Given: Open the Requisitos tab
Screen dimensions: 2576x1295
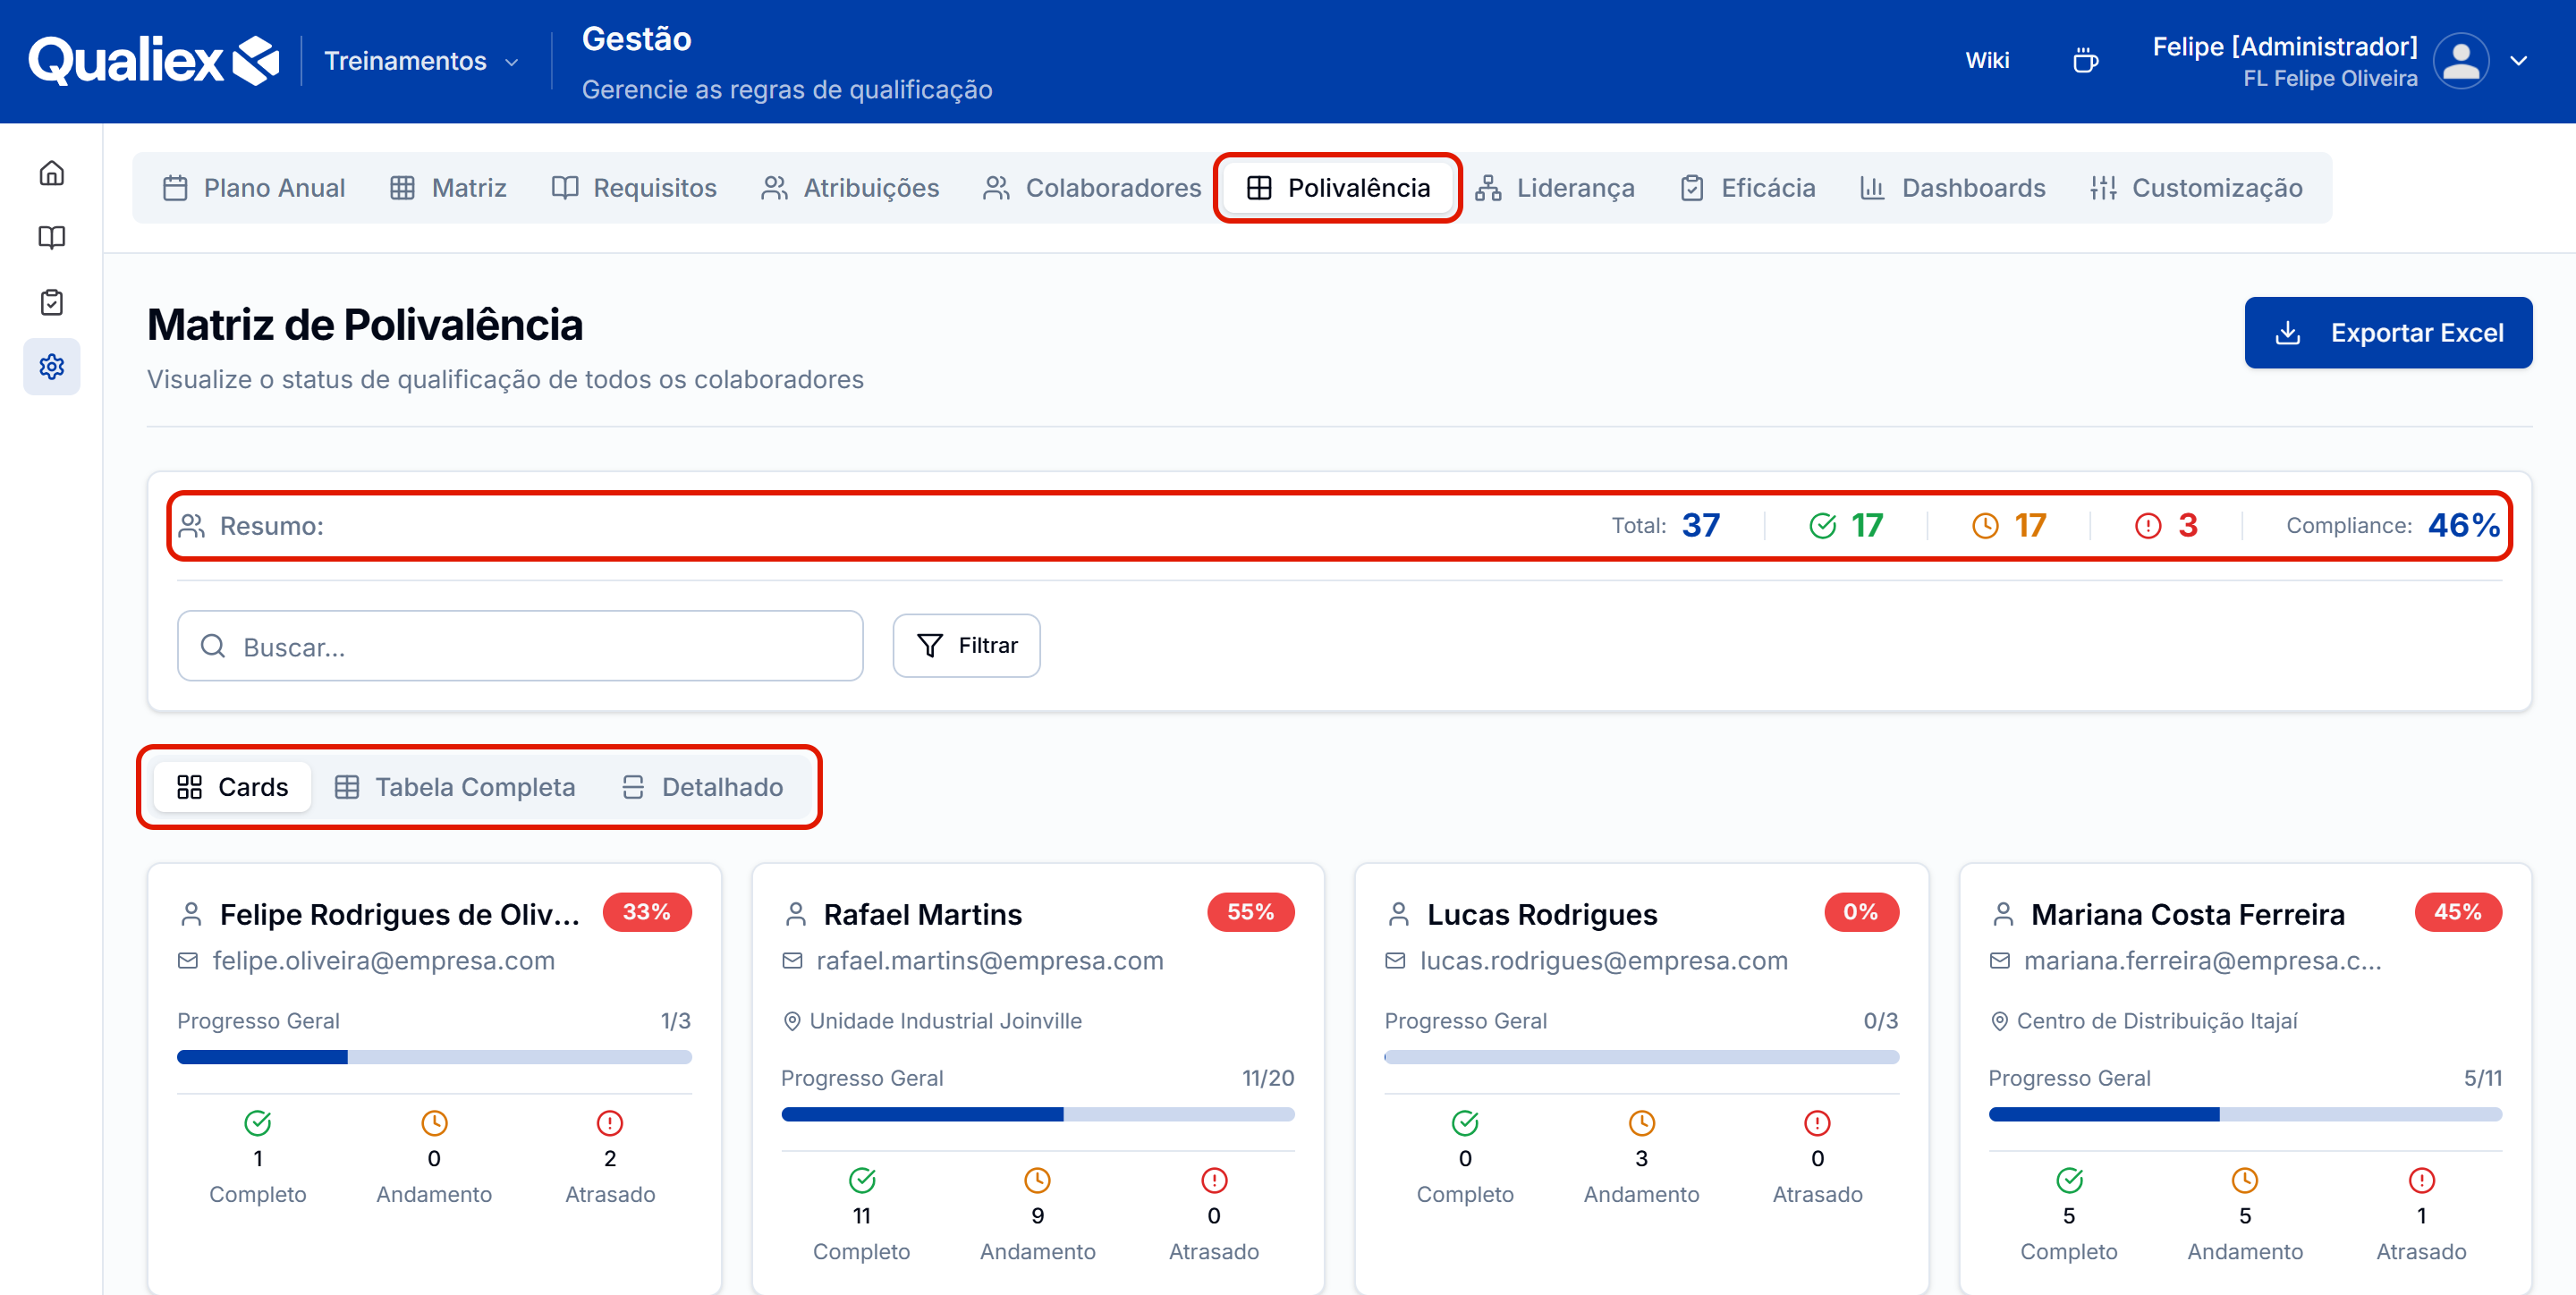Looking at the screenshot, I should (634, 188).
